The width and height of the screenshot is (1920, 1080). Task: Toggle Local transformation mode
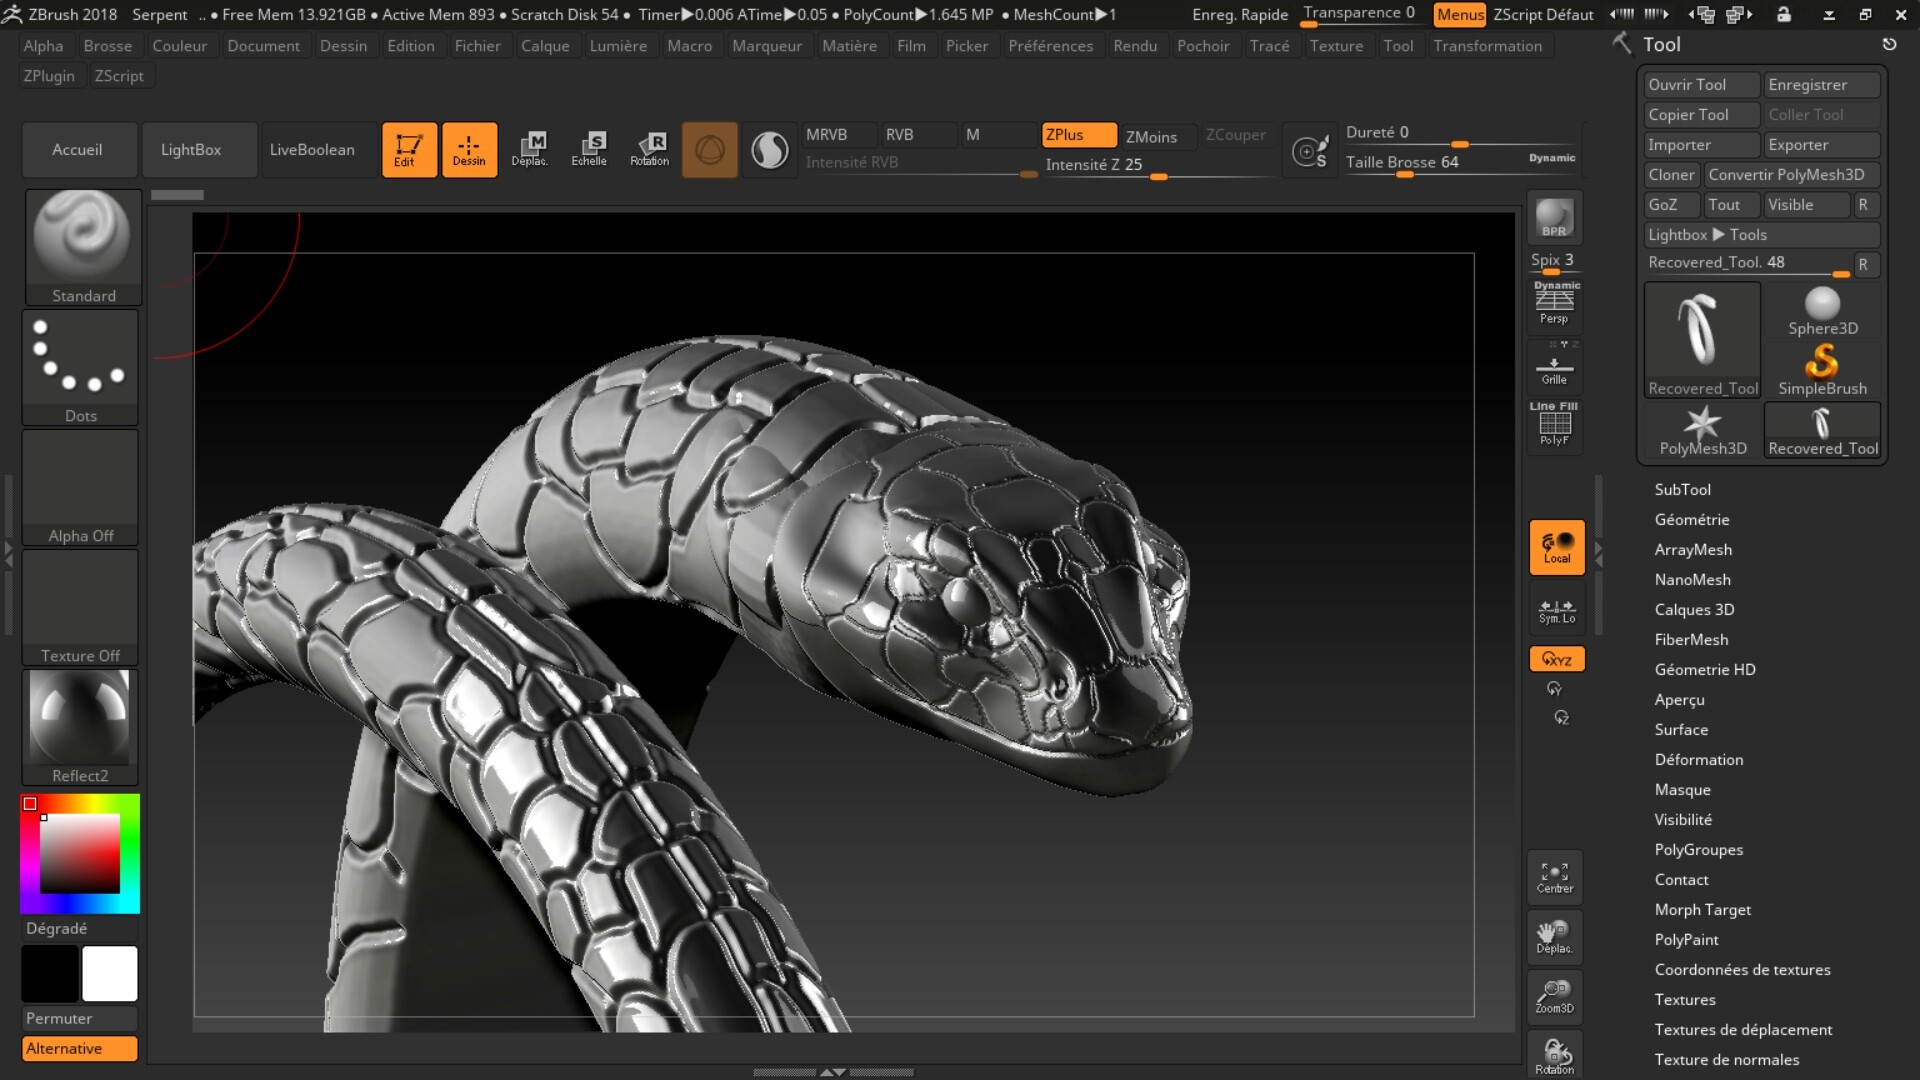pyautogui.click(x=1556, y=547)
